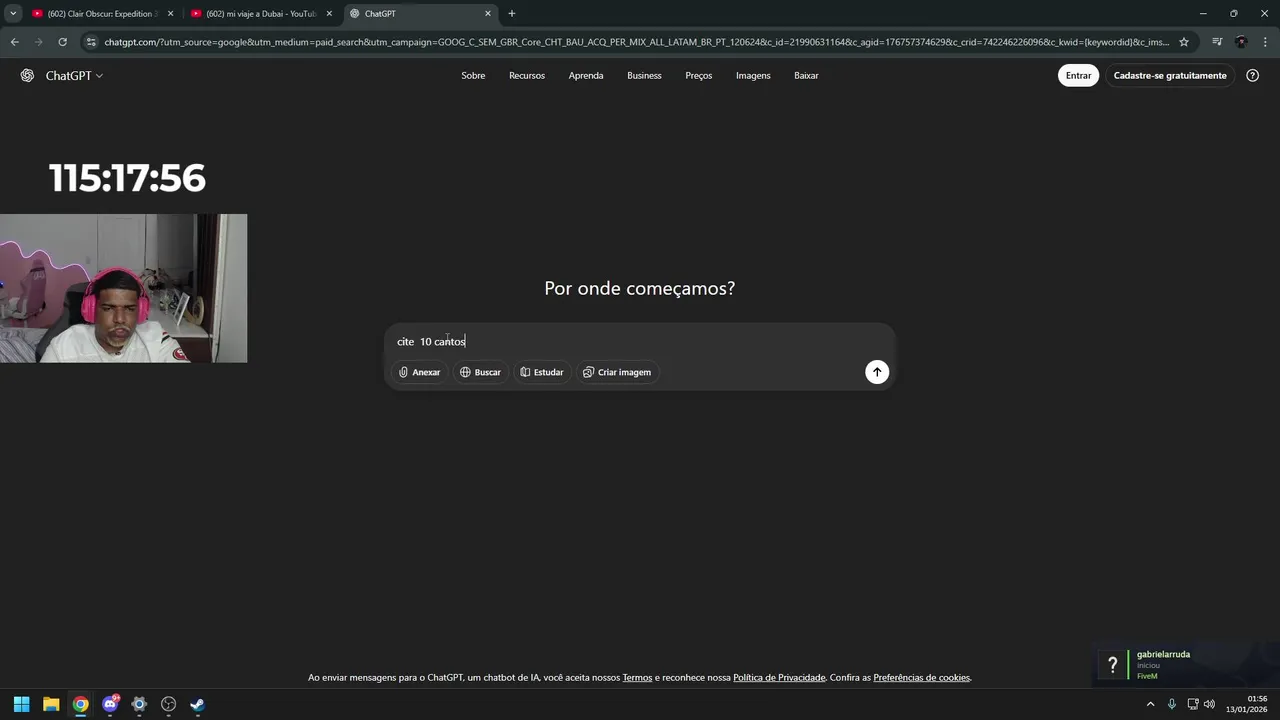
Task: Open the media control icon in Chrome toolbar
Action: coord(1217,42)
